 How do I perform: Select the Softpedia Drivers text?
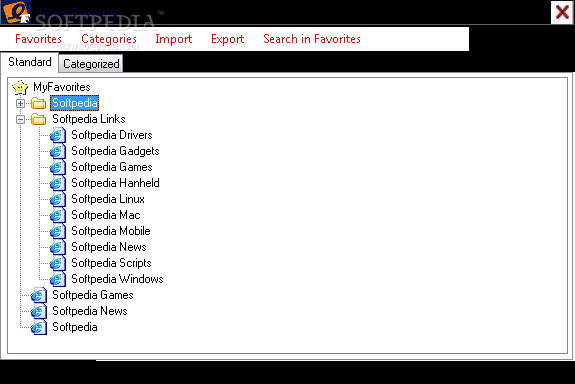coord(112,135)
